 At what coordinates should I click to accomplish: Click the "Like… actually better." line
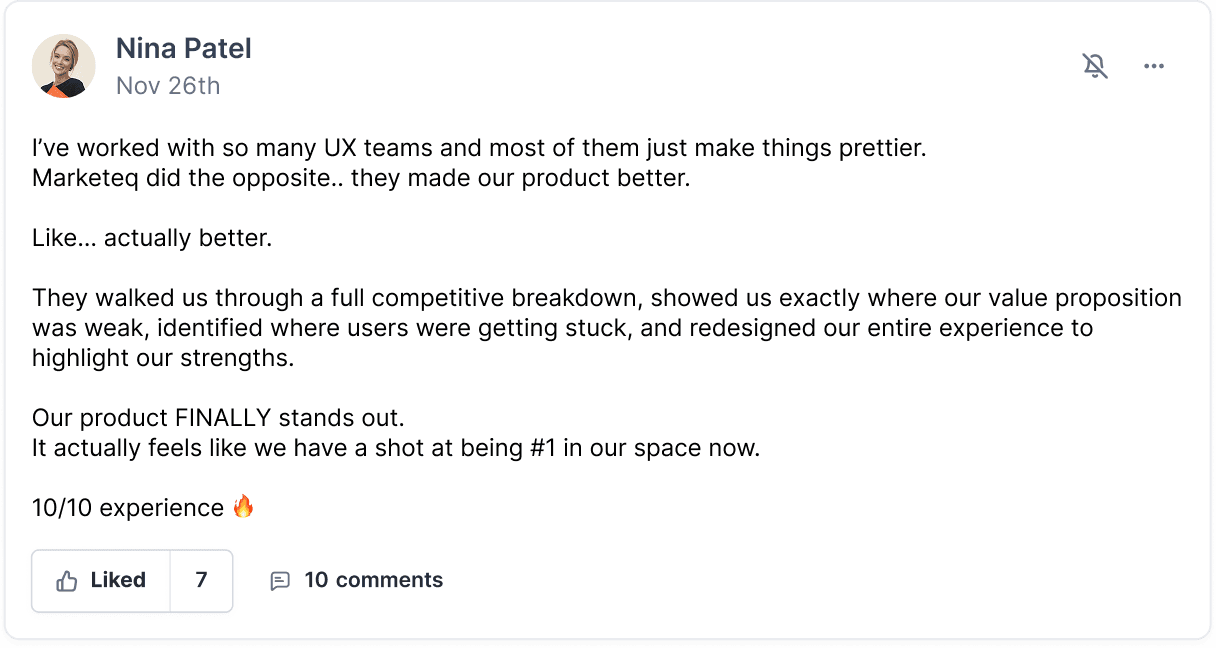click(x=151, y=239)
